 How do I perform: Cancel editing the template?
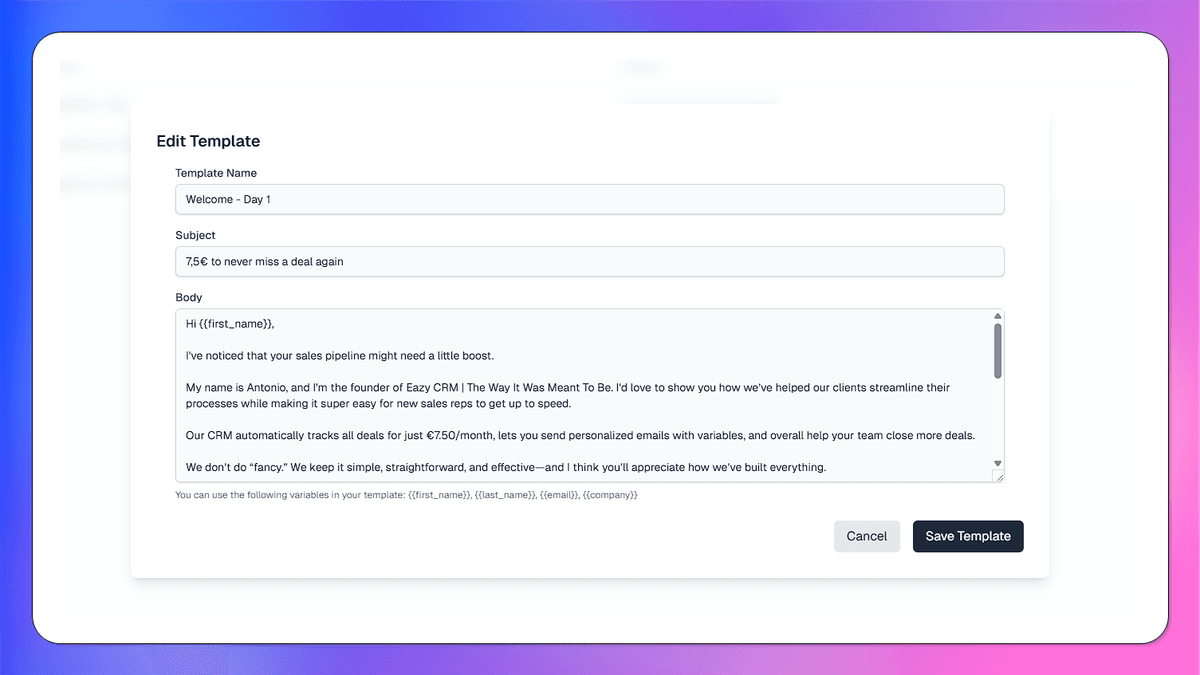tap(866, 536)
